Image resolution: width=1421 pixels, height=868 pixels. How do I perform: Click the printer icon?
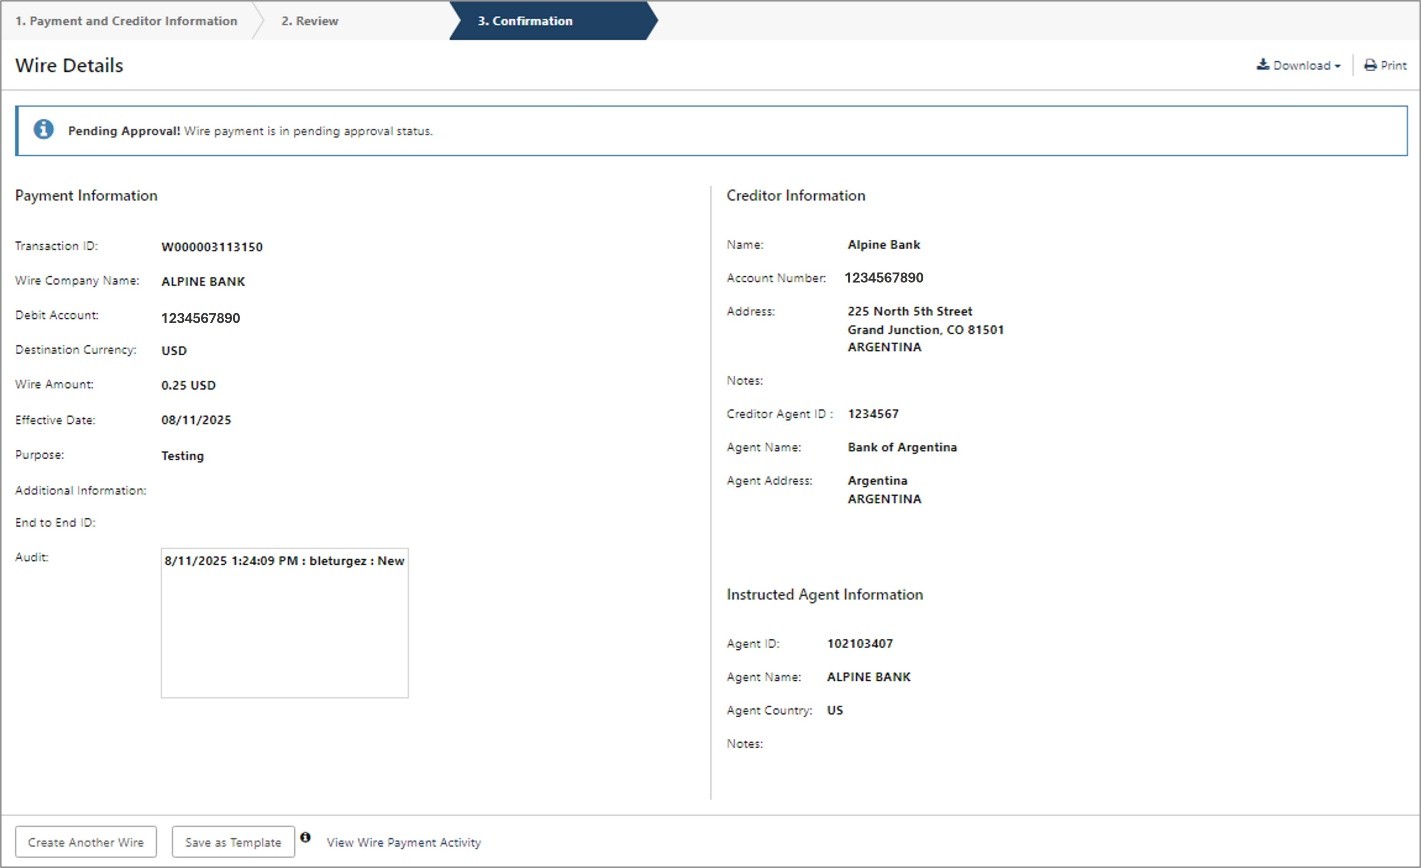(x=1370, y=66)
